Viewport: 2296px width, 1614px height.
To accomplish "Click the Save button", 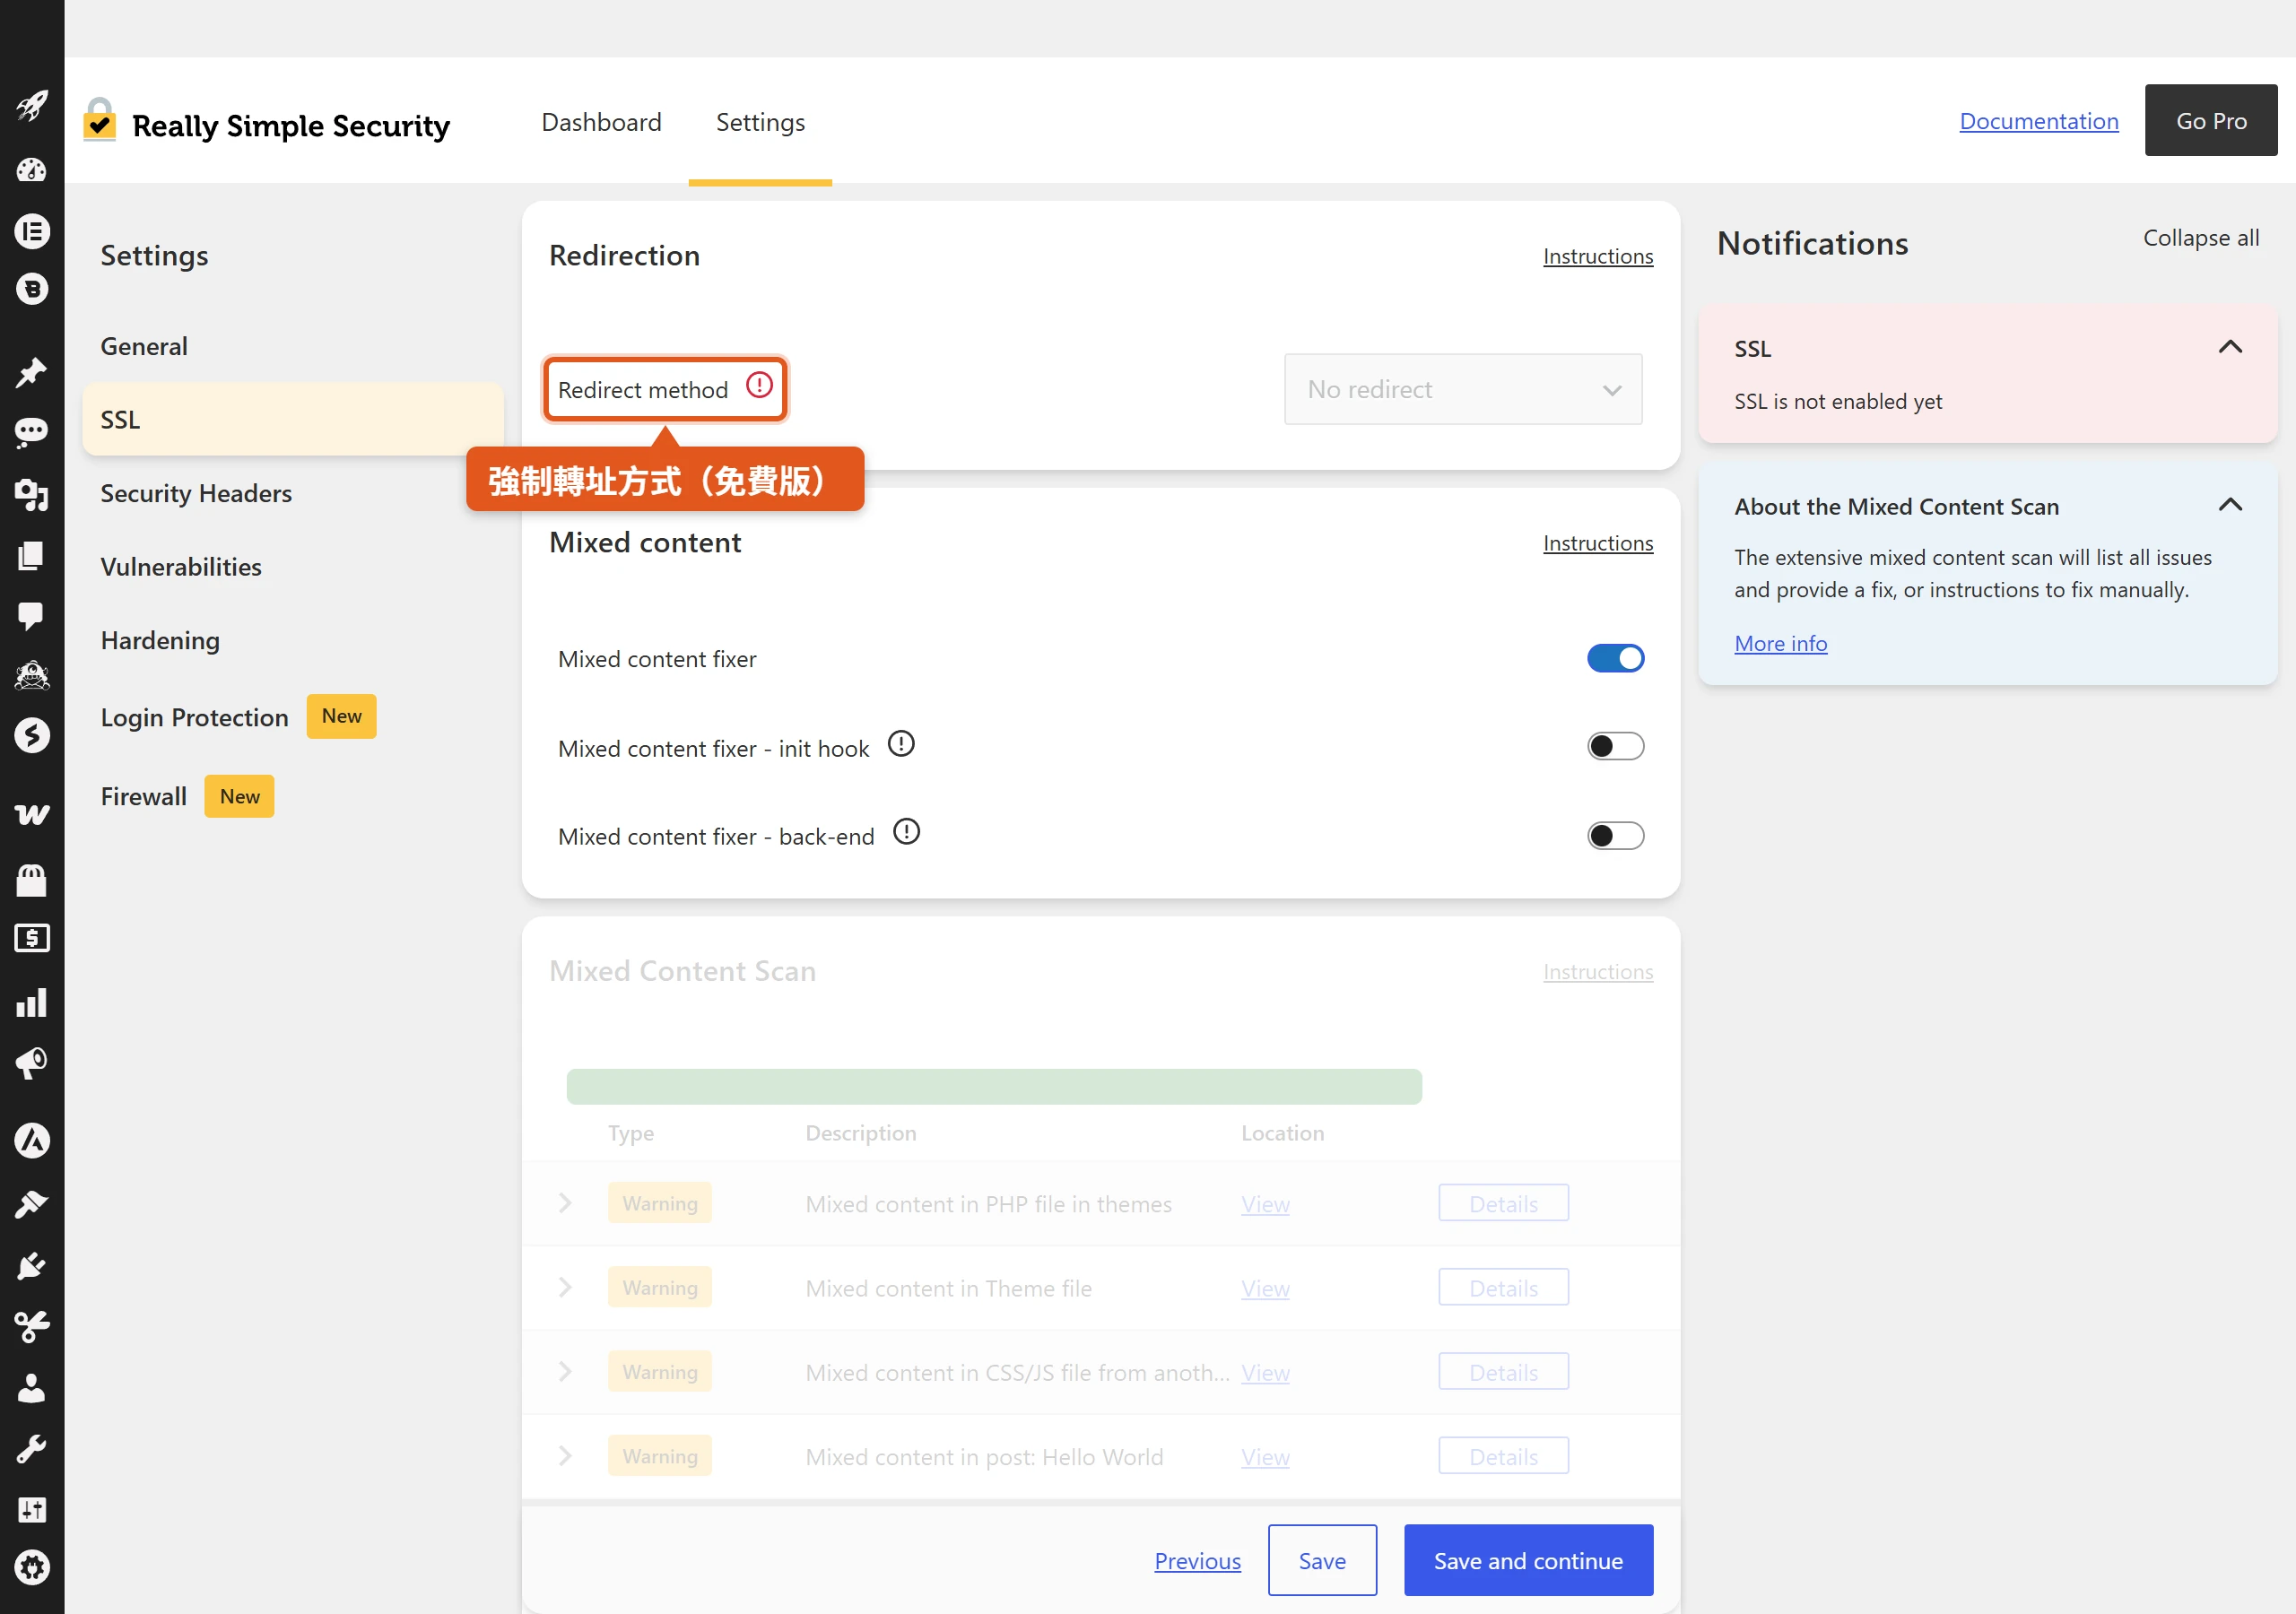I will (x=1321, y=1560).
